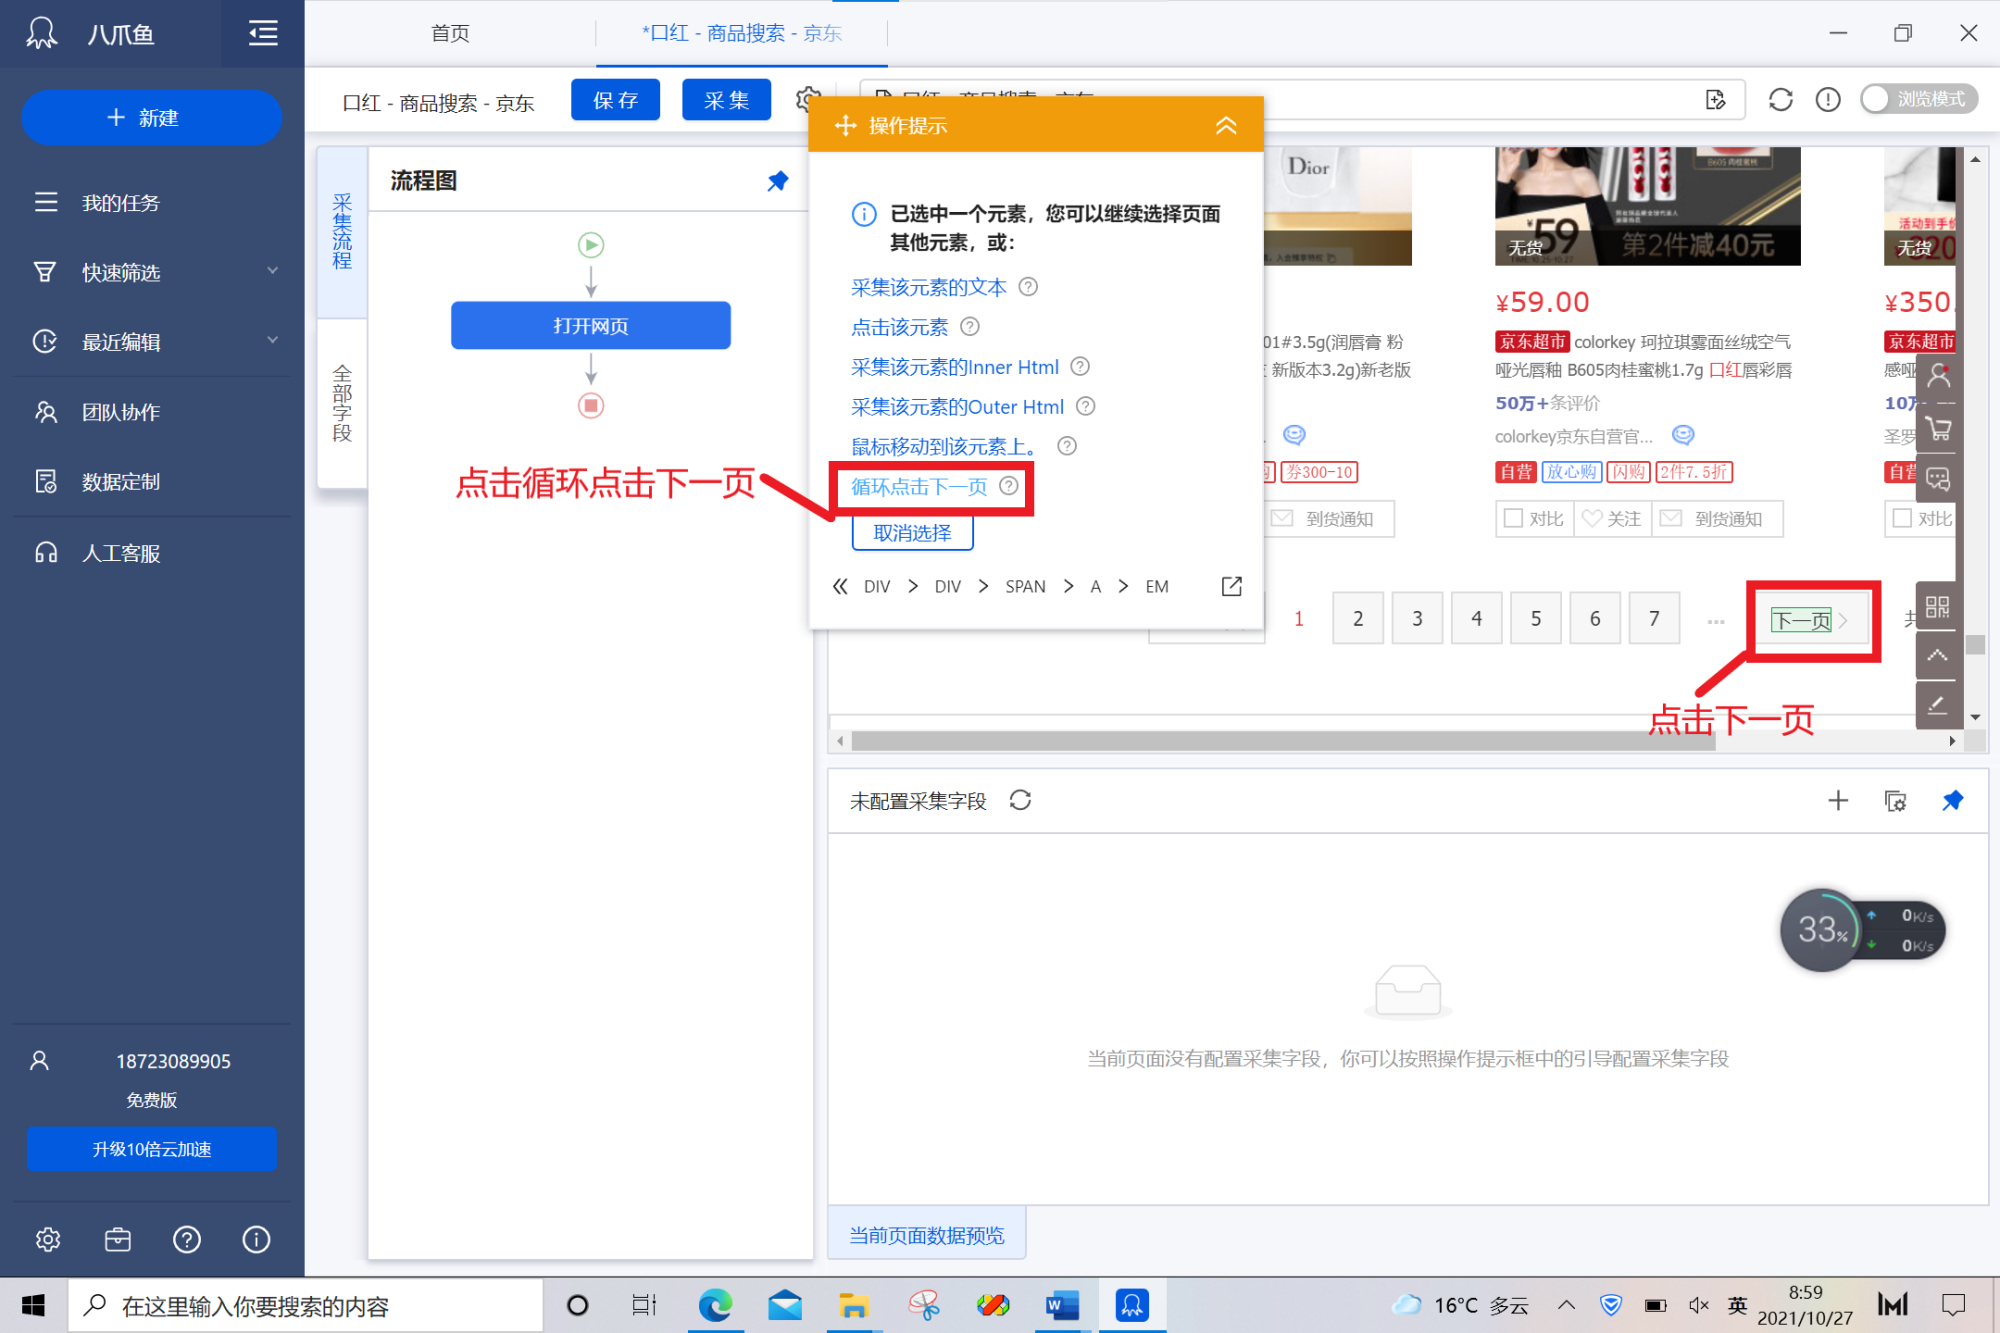Expand the 快速筛选 dropdown arrow

pyautogui.click(x=273, y=272)
